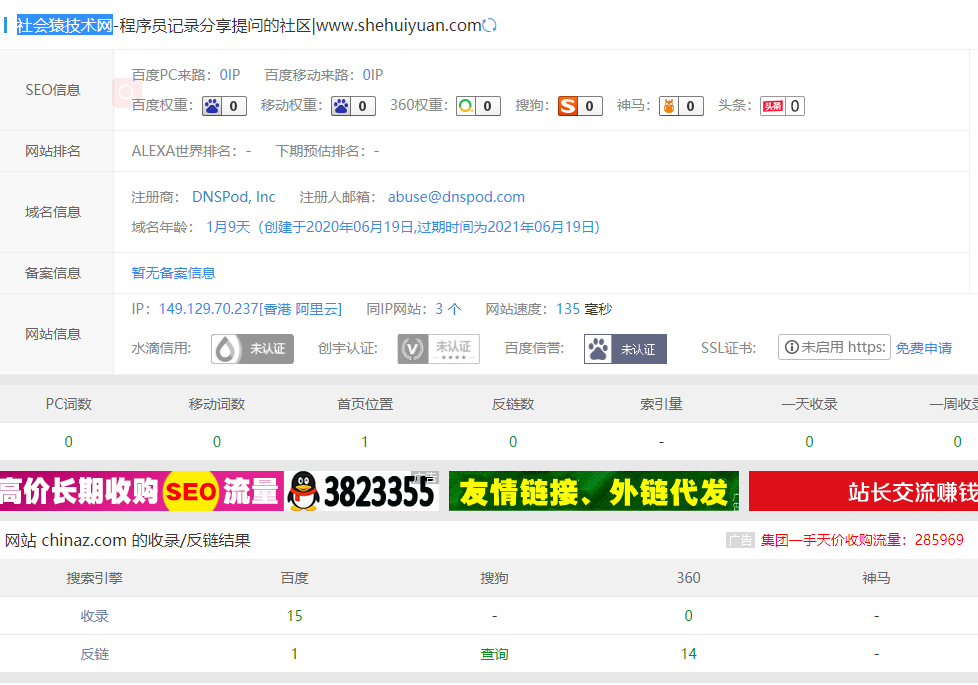Click the Baidu mobile traffic 0IP value
Screen dimensions: 978x685
[x=373, y=75]
